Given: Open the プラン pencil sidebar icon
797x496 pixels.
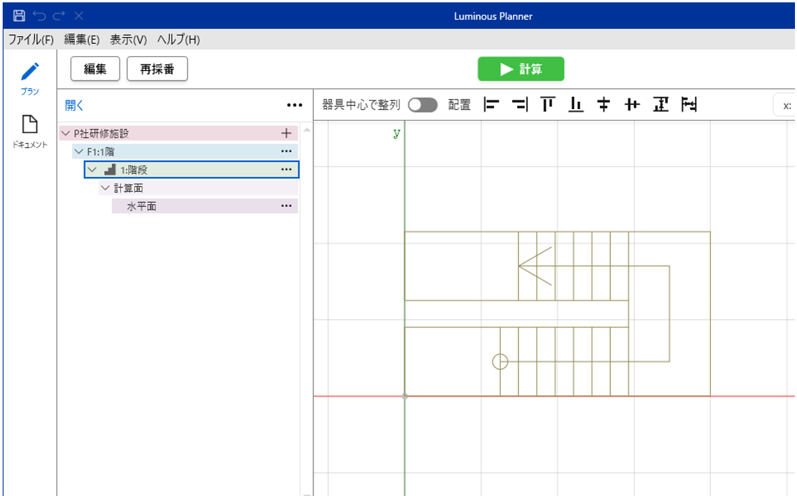Looking at the screenshot, I should [30, 73].
